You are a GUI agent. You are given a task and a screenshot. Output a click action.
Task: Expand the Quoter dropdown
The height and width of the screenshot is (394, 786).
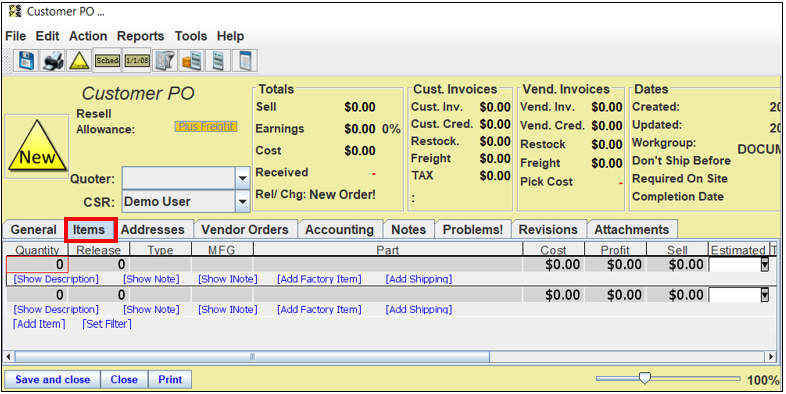click(243, 178)
